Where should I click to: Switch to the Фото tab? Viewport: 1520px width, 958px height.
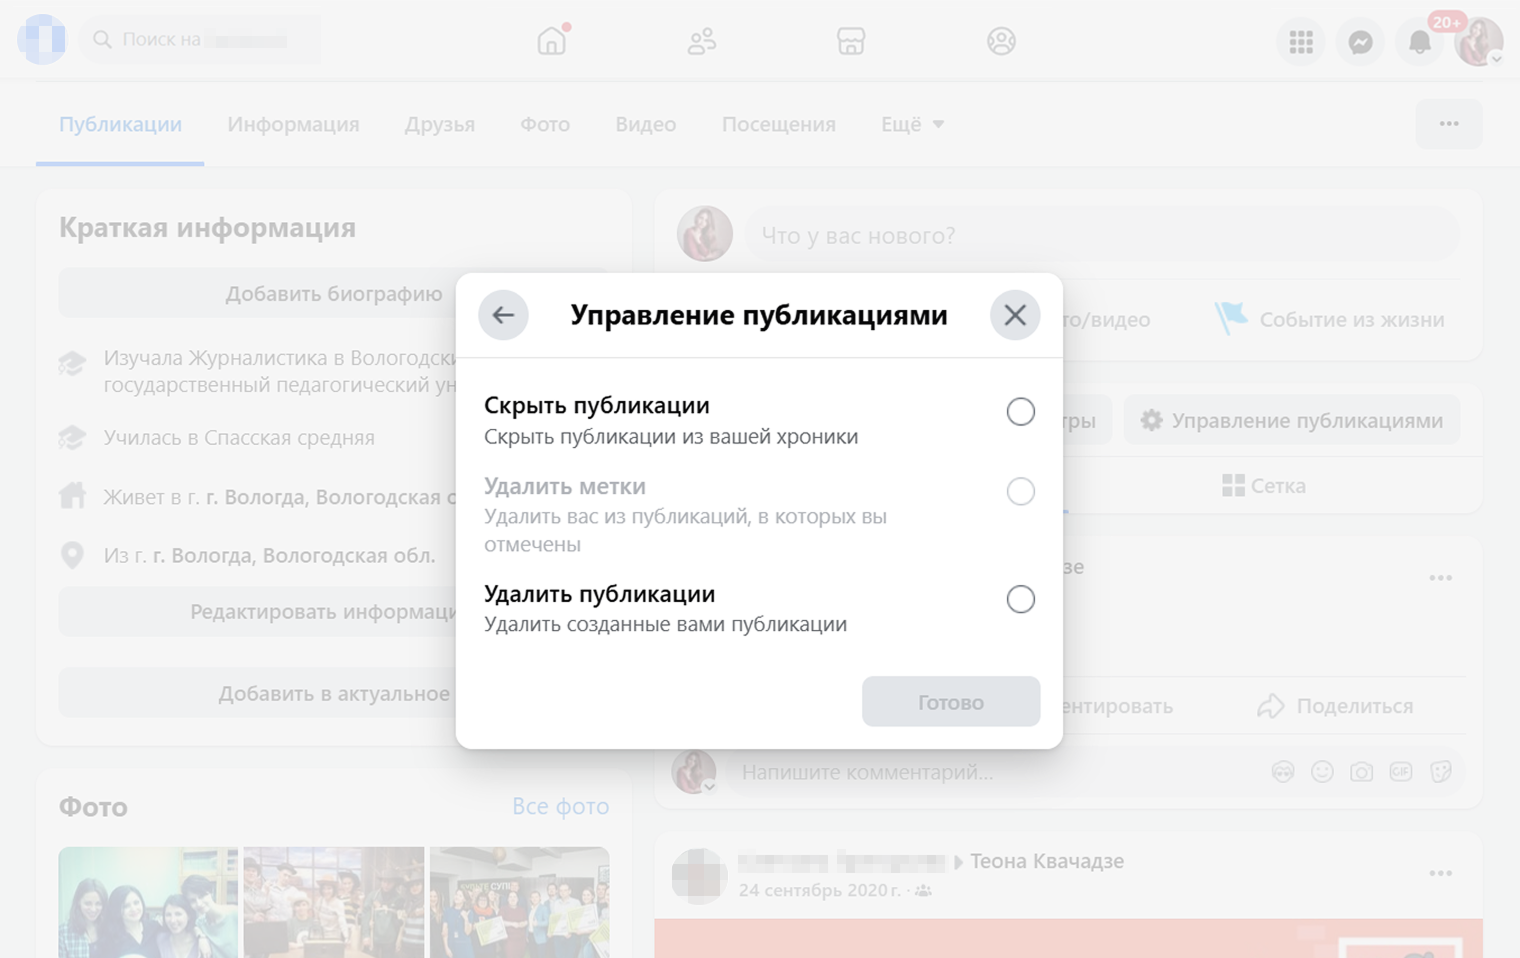pos(545,124)
